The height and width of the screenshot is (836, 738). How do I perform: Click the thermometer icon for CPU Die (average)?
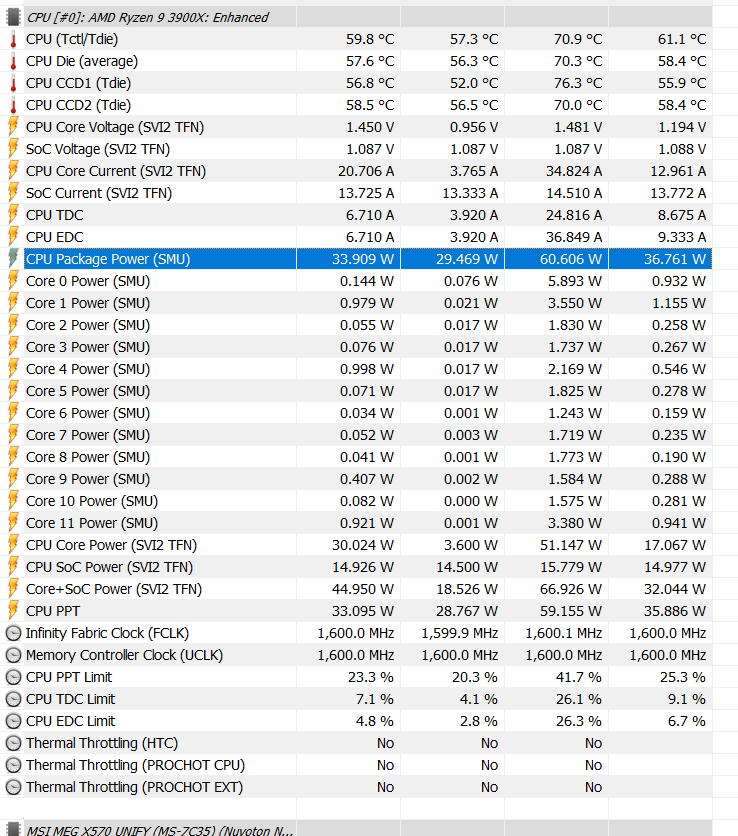pyautogui.click(x=13, y=61)
